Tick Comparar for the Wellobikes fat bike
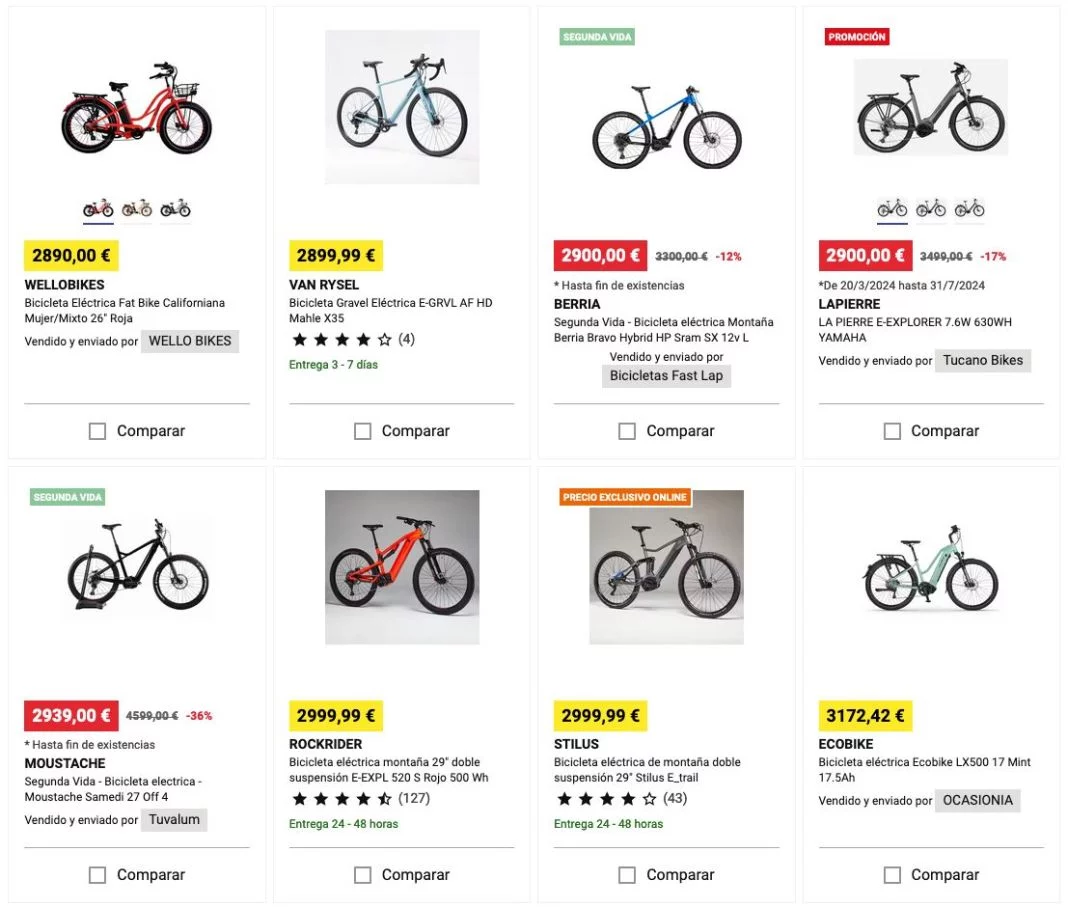 [97, 431]
